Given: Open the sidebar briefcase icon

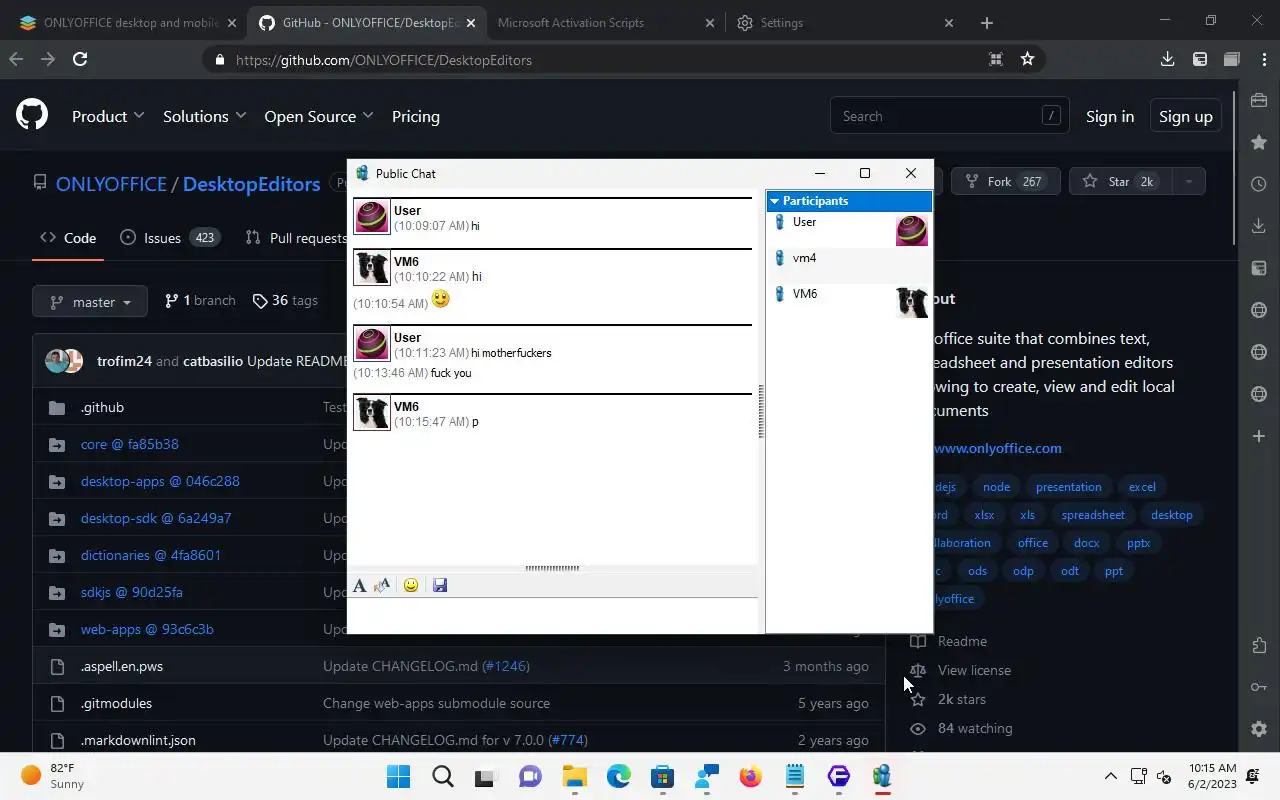Looking at the screenshot, I should pos(1259,100).
